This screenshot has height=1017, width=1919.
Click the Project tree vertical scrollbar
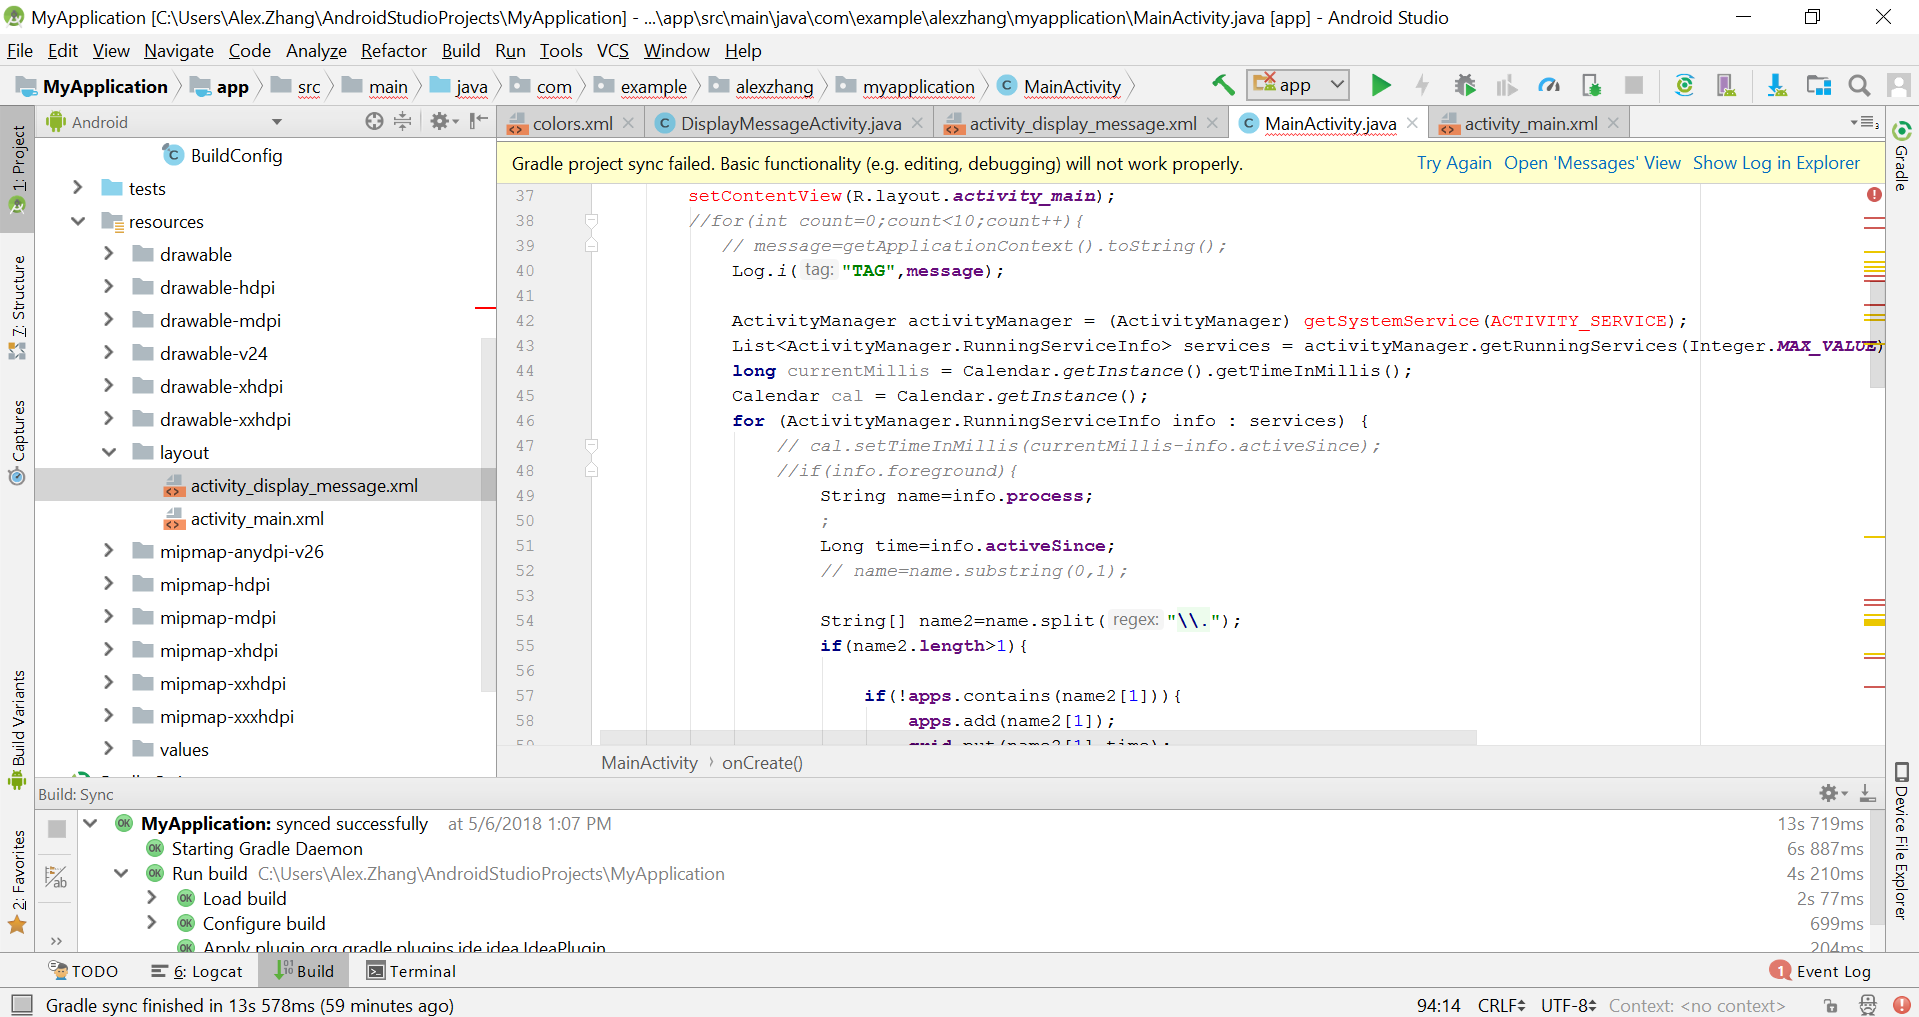(488, 515)
